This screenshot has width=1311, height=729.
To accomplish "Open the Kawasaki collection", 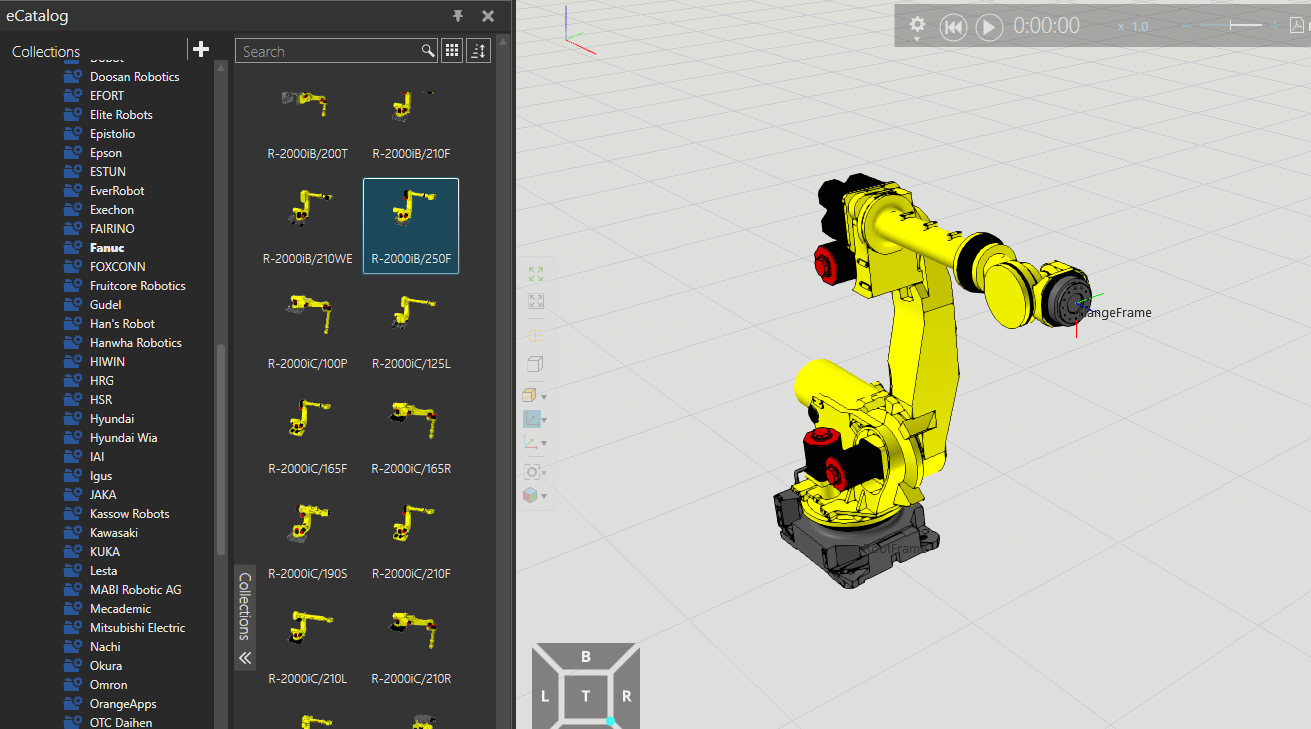I will pos(113,533).
